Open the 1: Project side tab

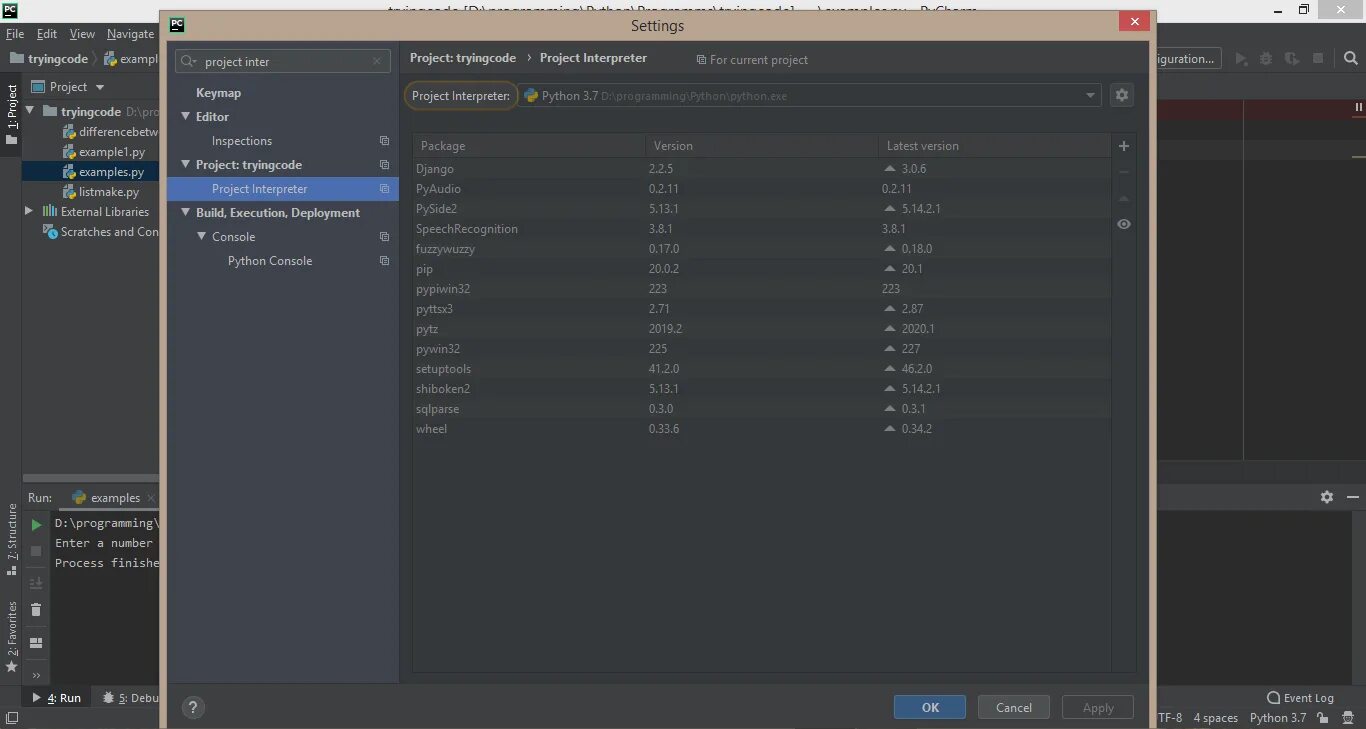pyautogui.click(x=12, y=114)
